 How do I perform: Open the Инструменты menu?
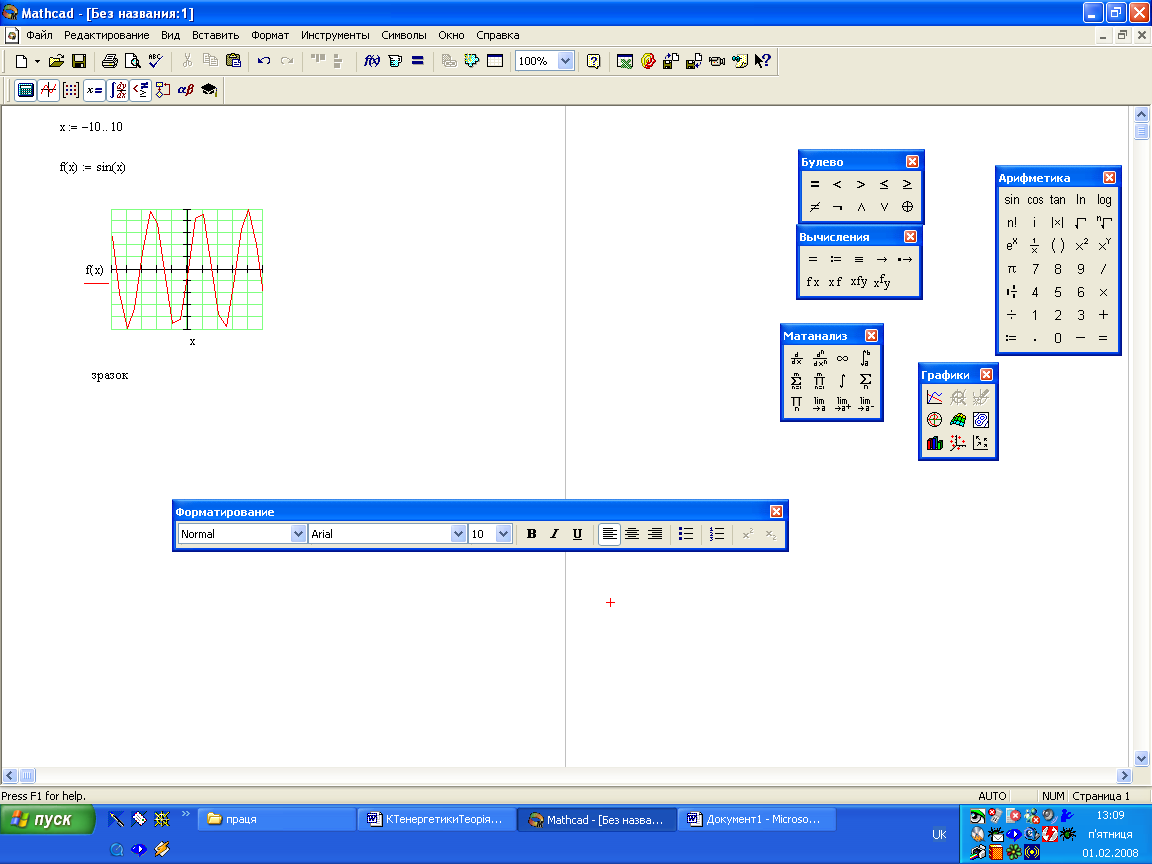(x=335, y=35)
